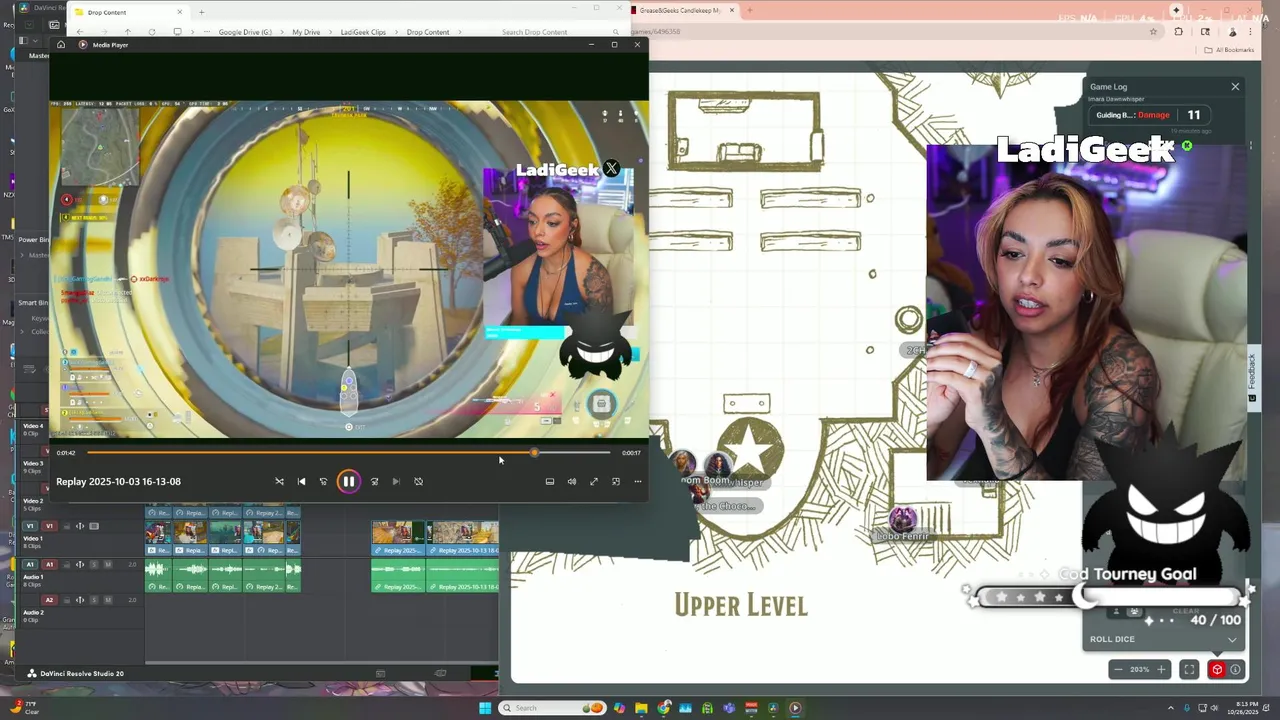Click the Search Drop Content field
The height and width of the screenshot is (720, 1280).
(x=560, y=32)
